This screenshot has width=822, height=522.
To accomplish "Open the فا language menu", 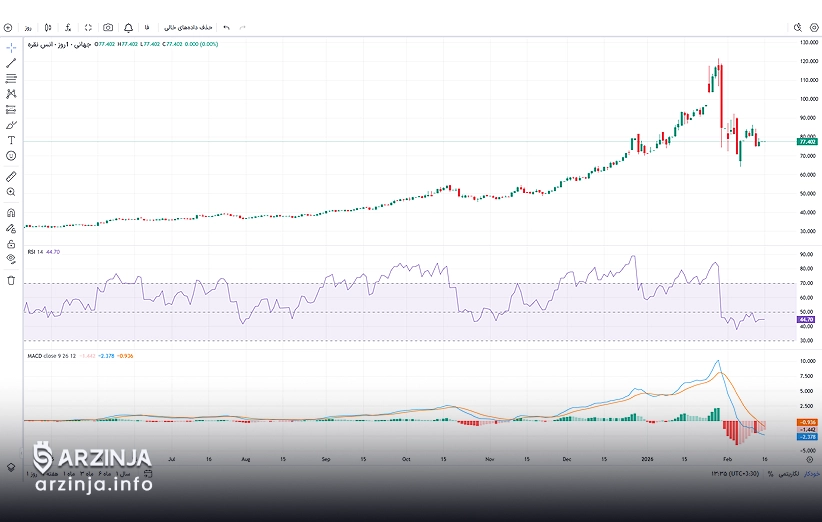I will point(147,27).
